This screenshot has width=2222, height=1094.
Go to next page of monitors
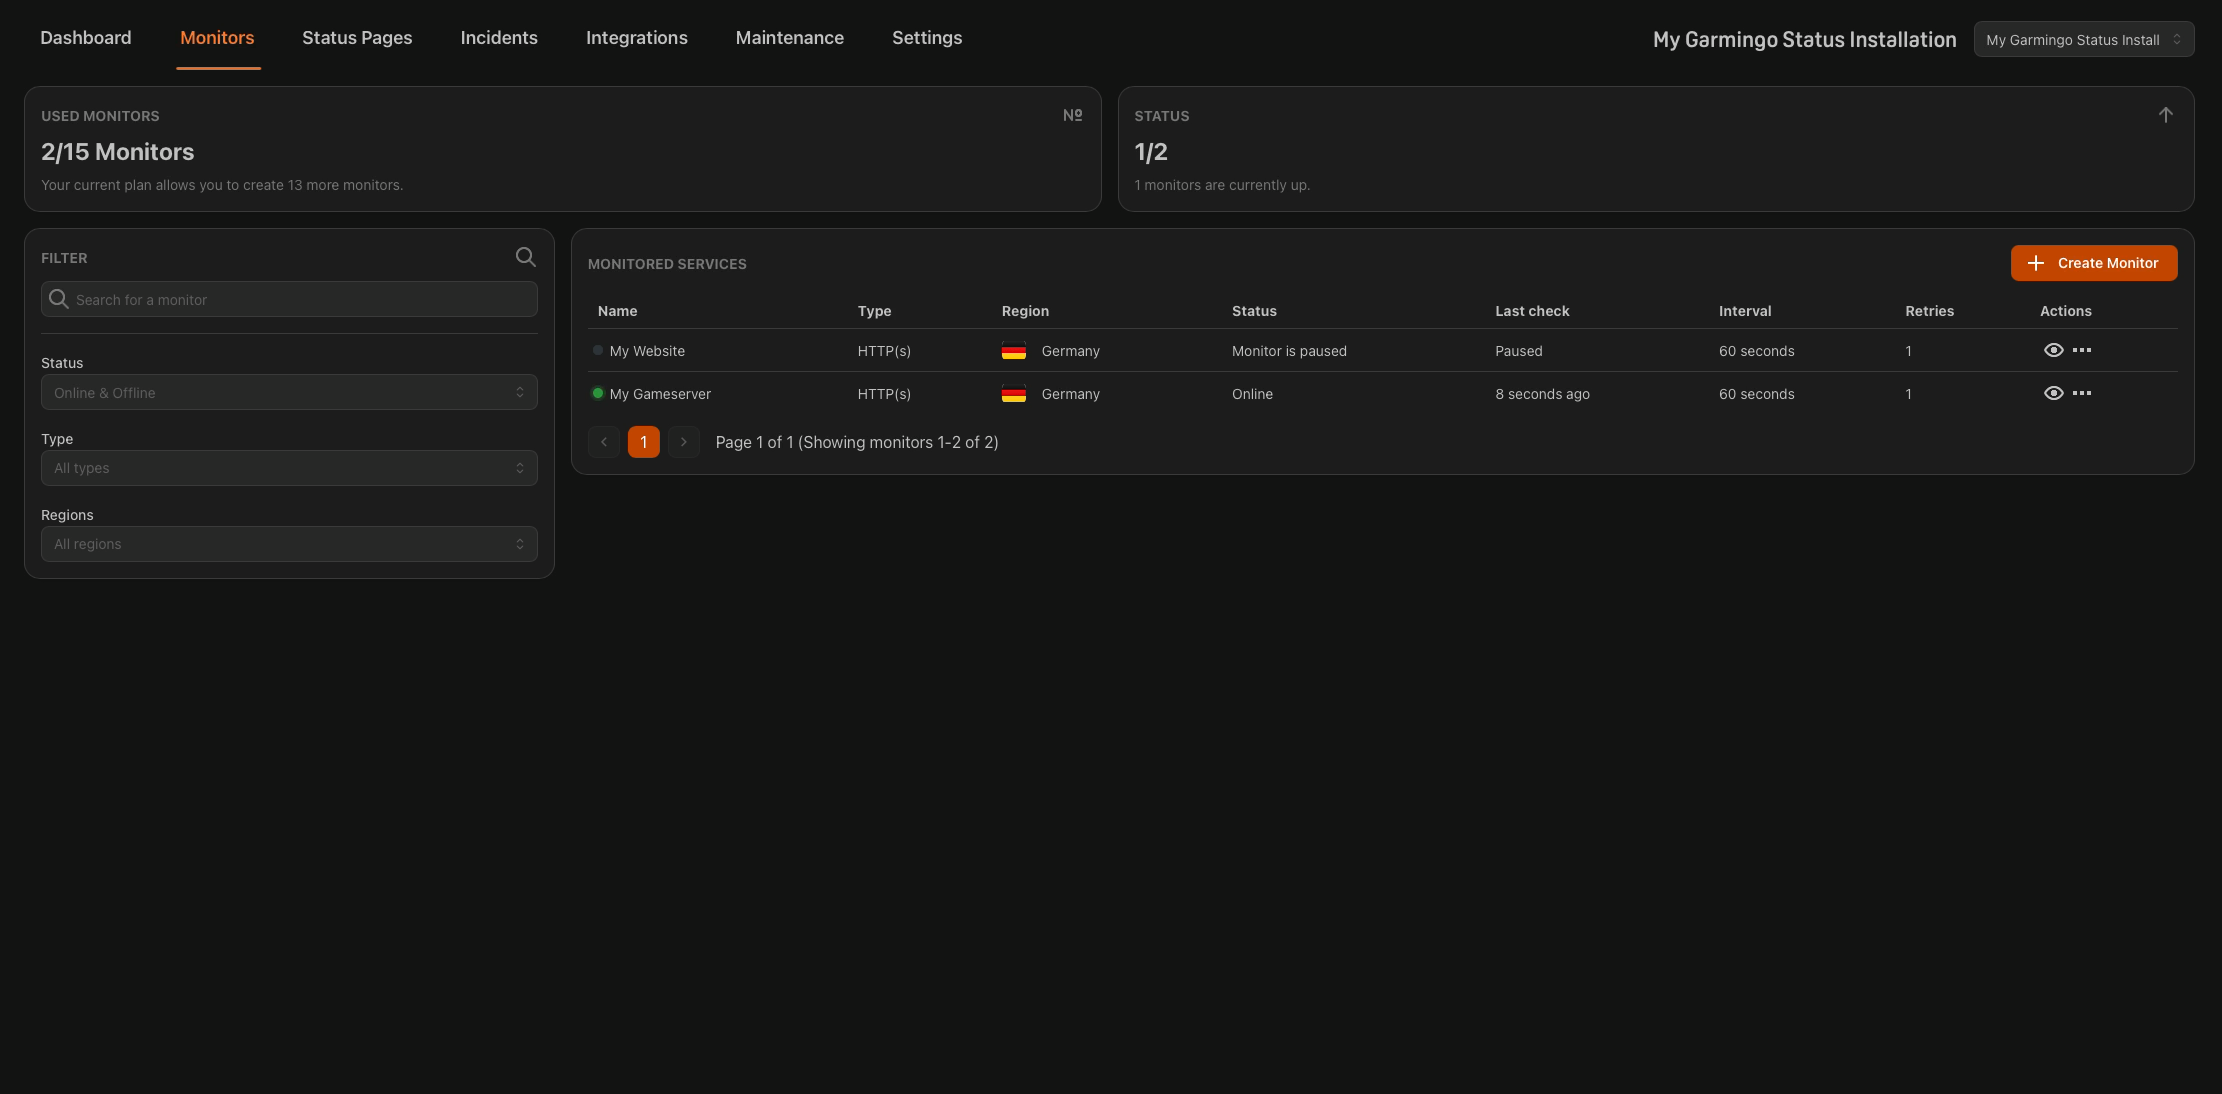click(x=684, y=442)
